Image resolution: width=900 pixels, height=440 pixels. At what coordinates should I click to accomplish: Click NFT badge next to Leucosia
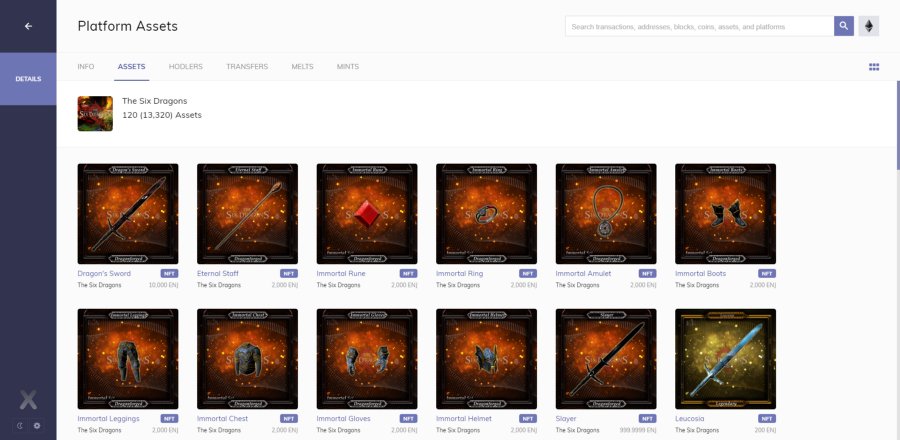(x=767, y=418)
